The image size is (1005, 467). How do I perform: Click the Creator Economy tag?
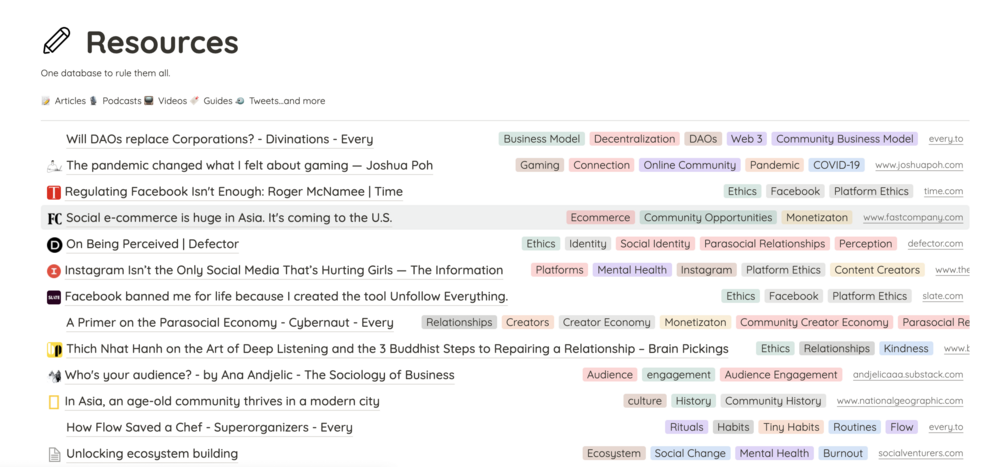606,323
